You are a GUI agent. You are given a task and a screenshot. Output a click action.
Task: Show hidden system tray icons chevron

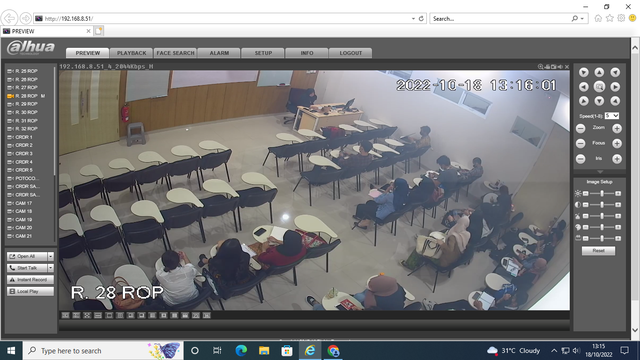(x=554, y=351)
